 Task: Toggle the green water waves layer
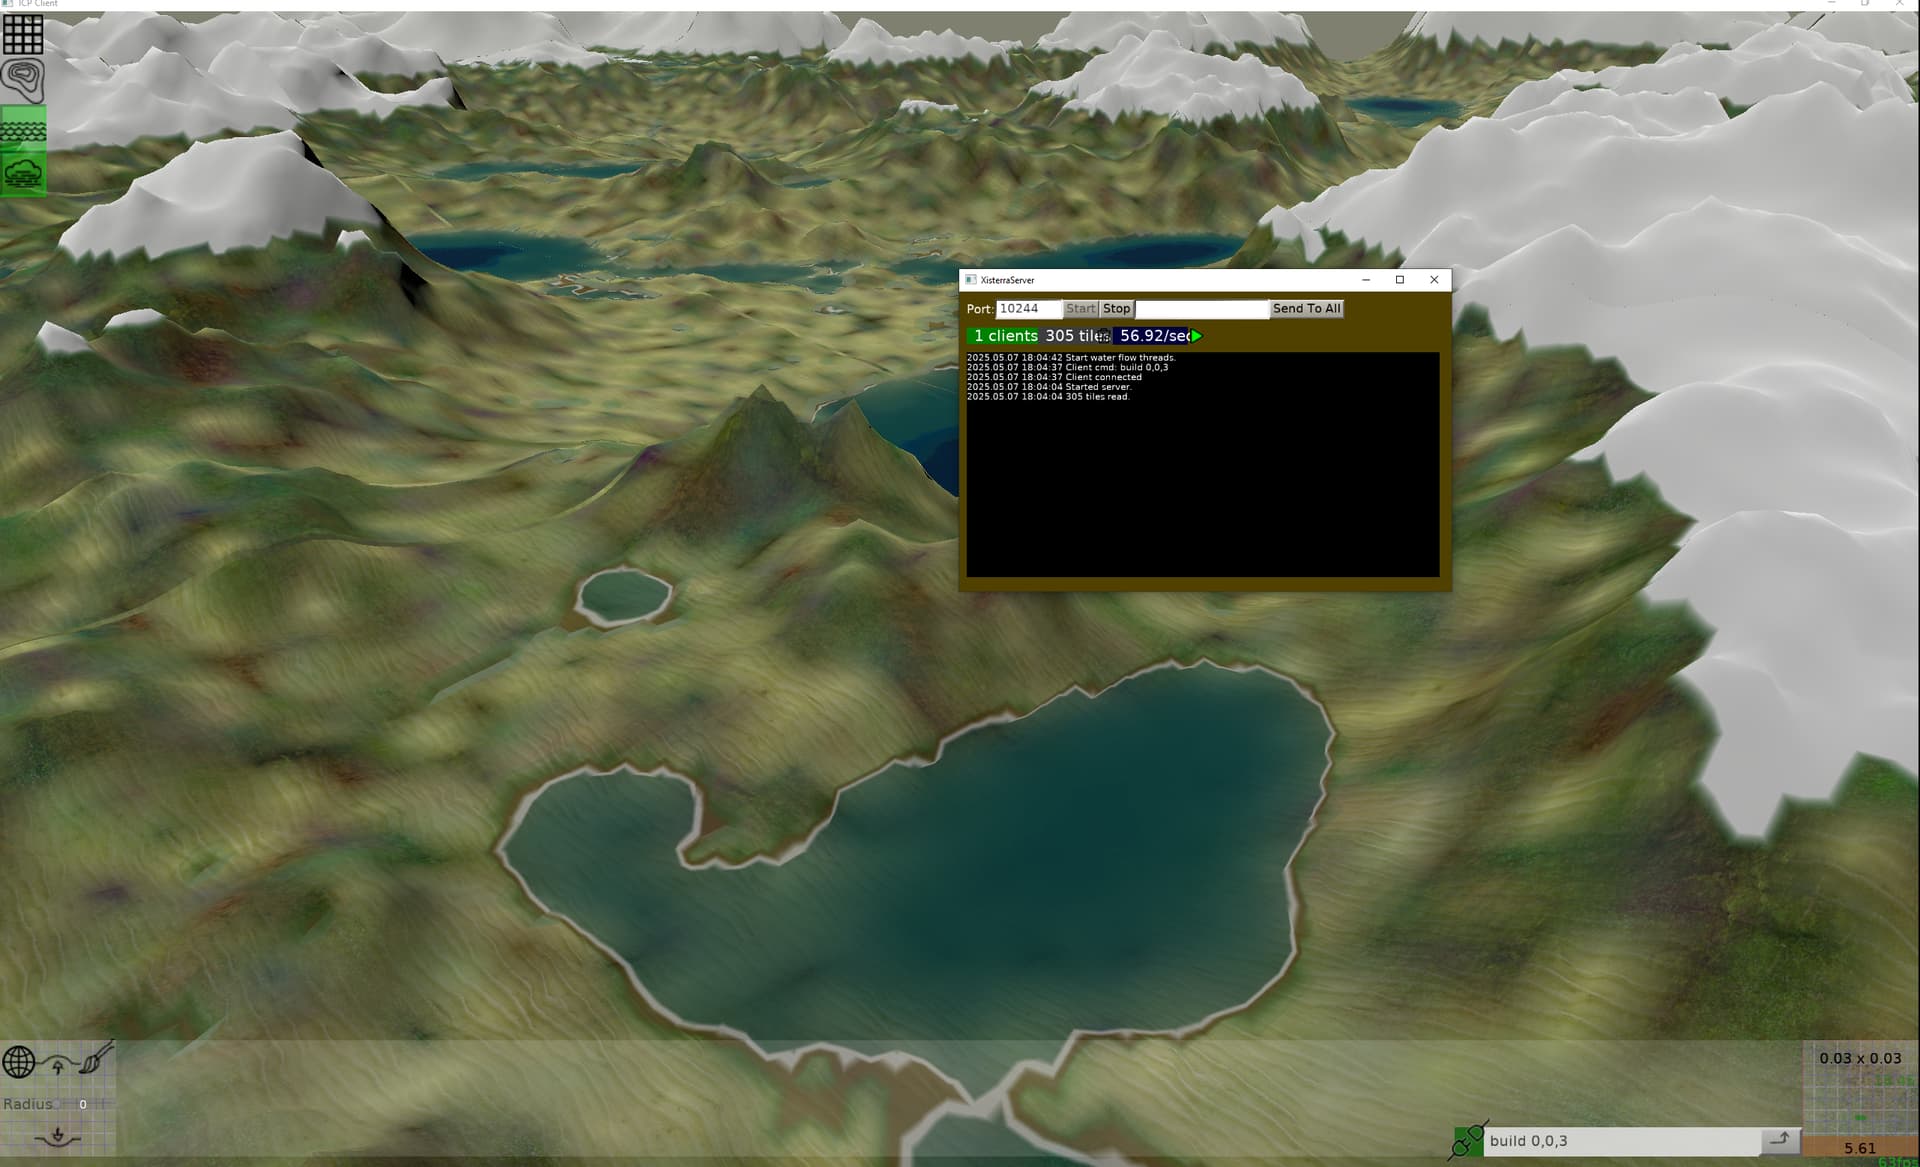[x=23, y=128]
